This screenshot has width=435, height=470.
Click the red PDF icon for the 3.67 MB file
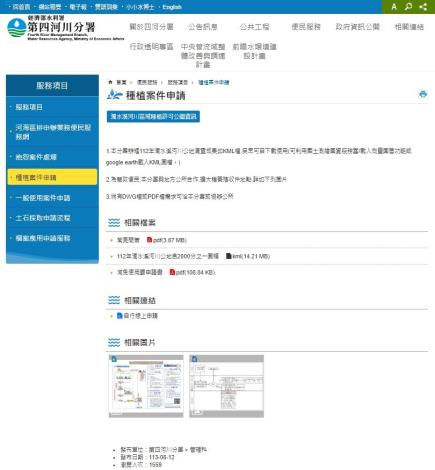click(149, 240)
